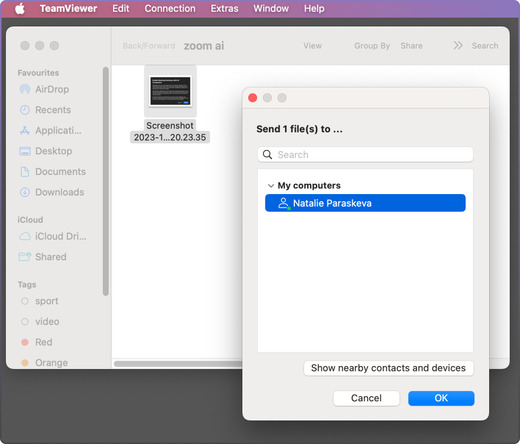The image size is (520, 444).
Task: Click the iCloud Drive cloud icon
Action: coord(25,236)
